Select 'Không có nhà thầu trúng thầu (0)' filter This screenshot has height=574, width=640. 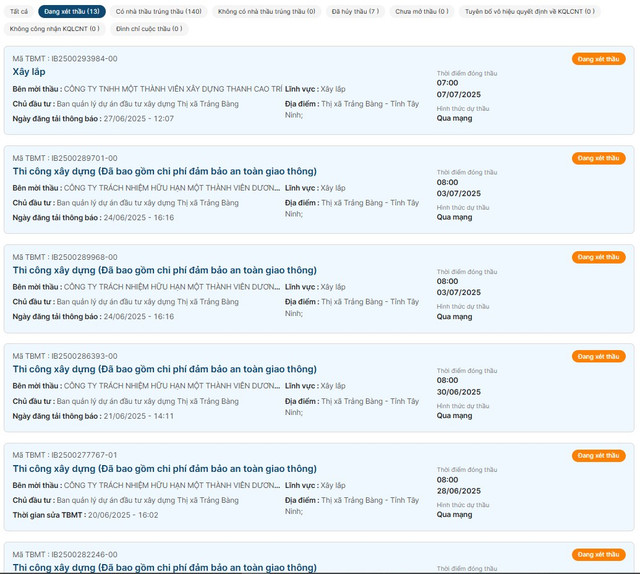267,12
